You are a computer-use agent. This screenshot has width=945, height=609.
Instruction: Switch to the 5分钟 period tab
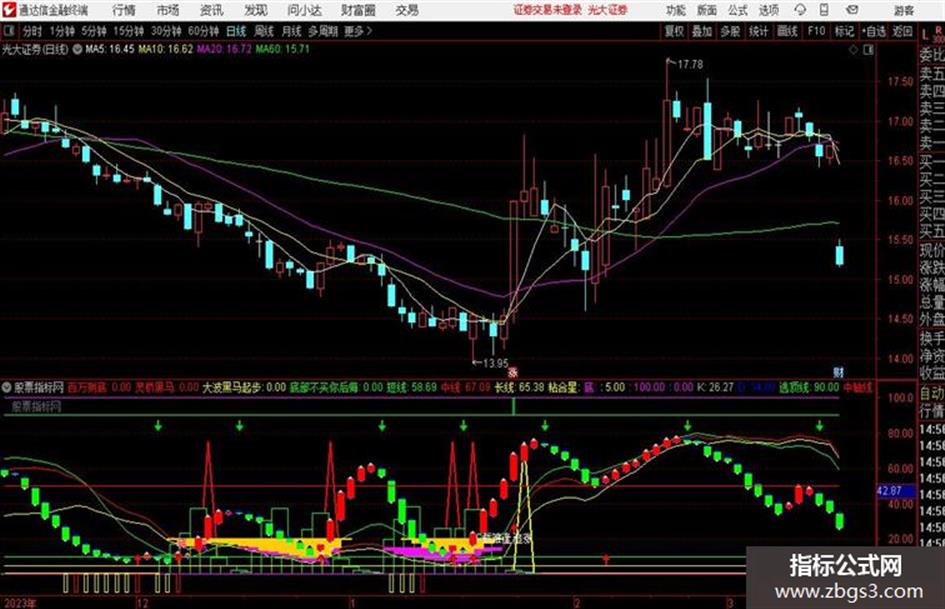[93, 31]
